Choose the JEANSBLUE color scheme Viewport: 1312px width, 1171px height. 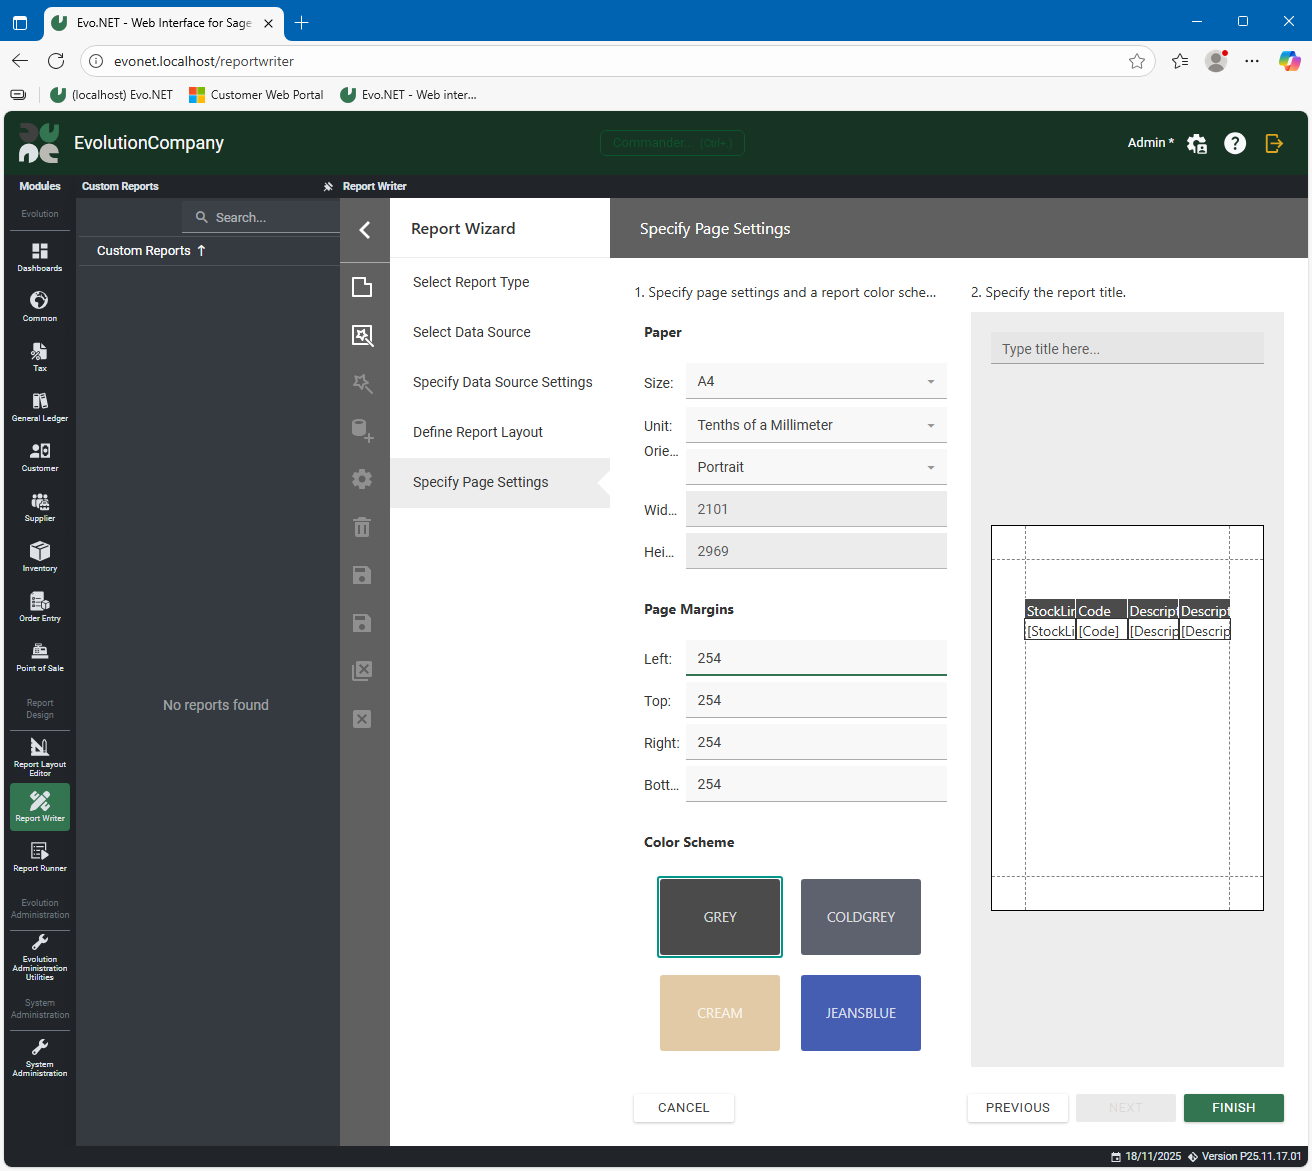860,1013
